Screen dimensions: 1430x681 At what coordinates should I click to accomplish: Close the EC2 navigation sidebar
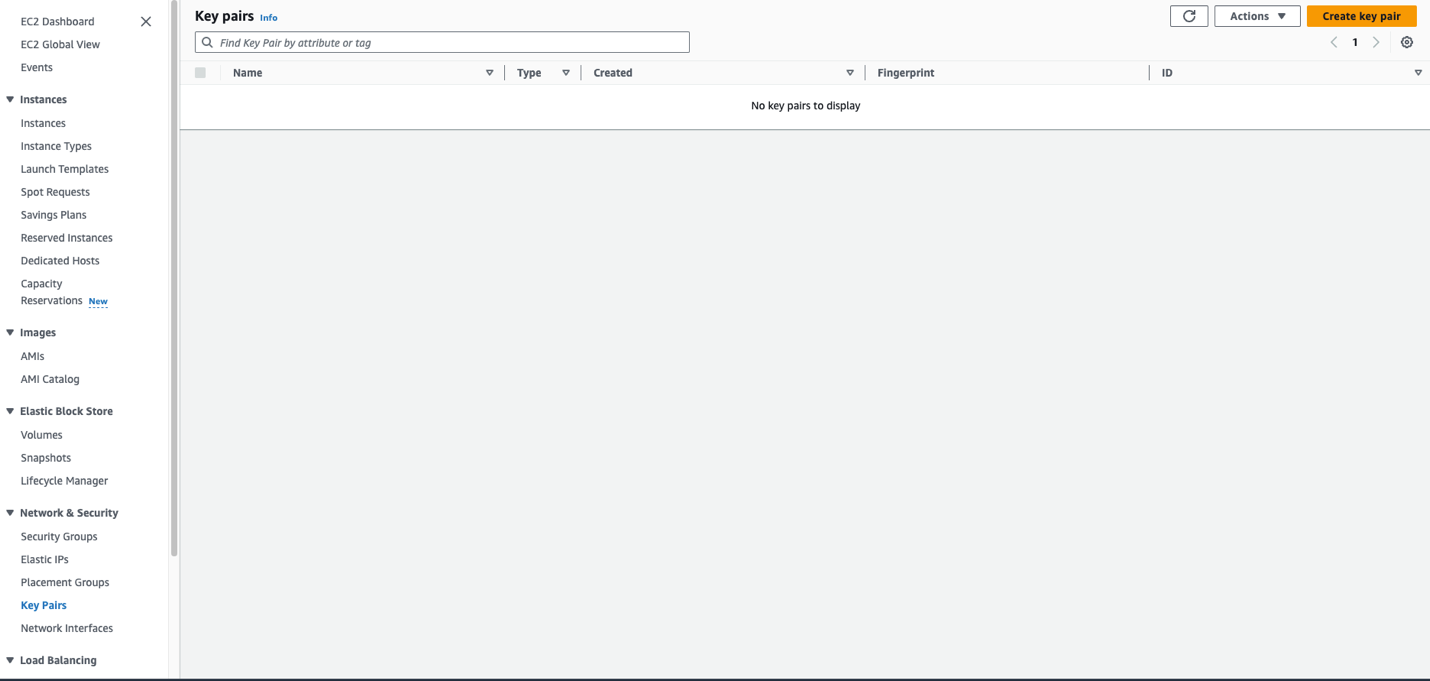[145, 20]
